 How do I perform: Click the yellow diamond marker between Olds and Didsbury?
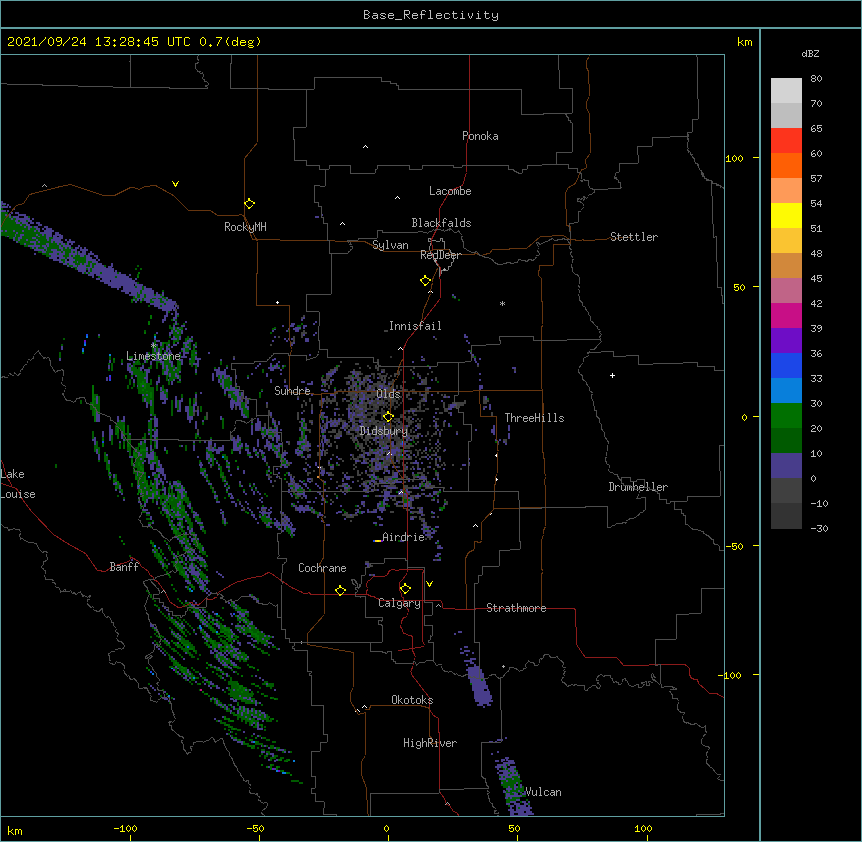388,417
